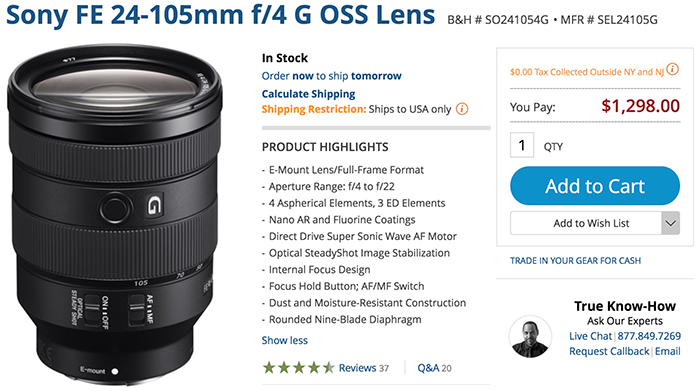Click Order now to ship tomorrow
The height and width of the screenshot is (391, 700).
pos(332,76)
